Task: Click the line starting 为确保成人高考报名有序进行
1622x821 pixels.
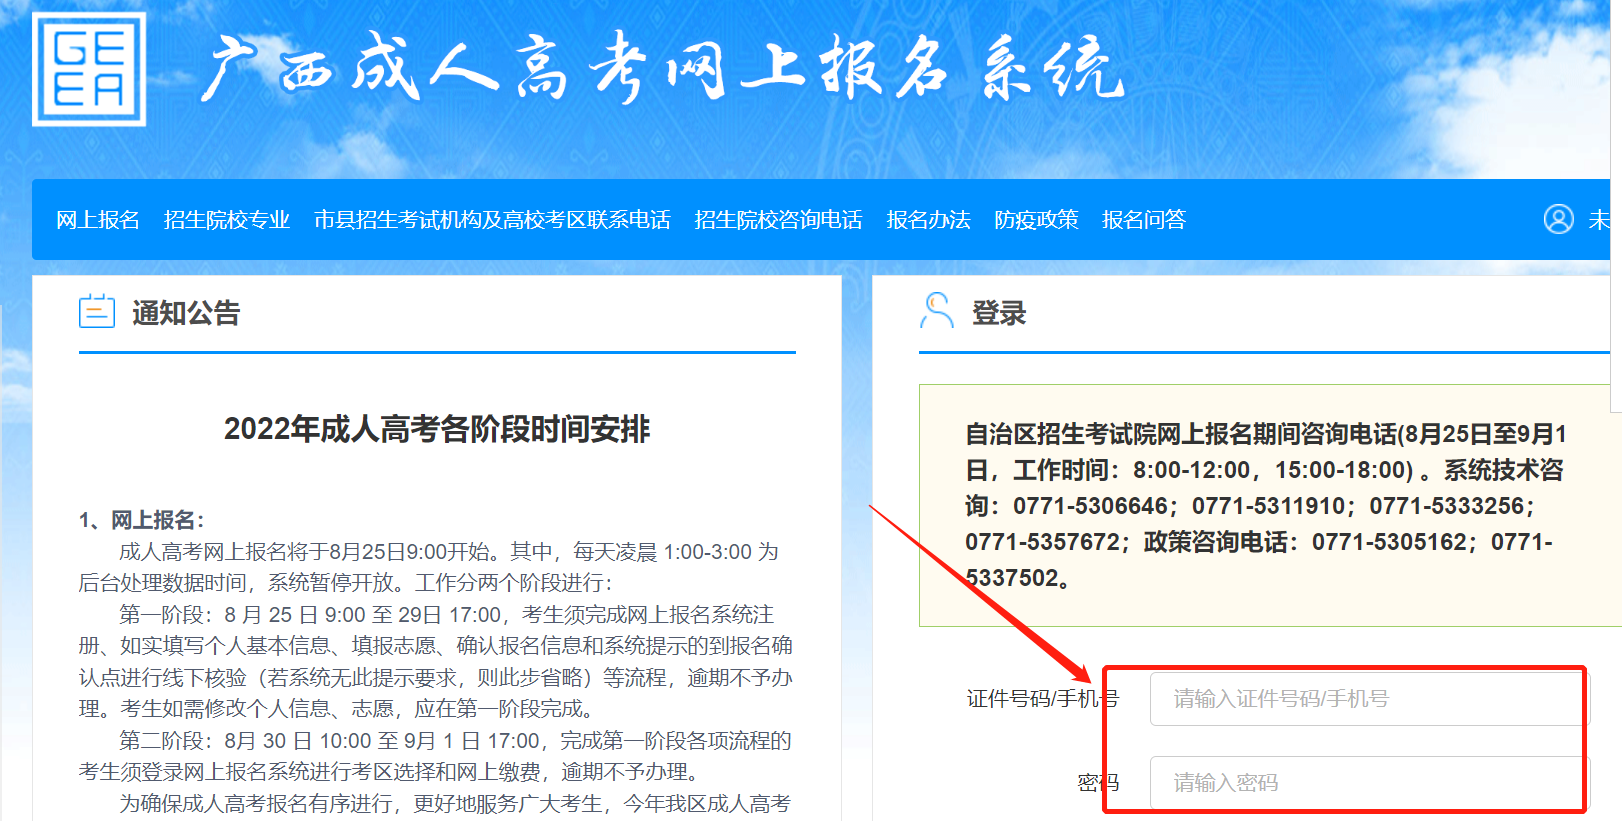Action: [455, 804]
